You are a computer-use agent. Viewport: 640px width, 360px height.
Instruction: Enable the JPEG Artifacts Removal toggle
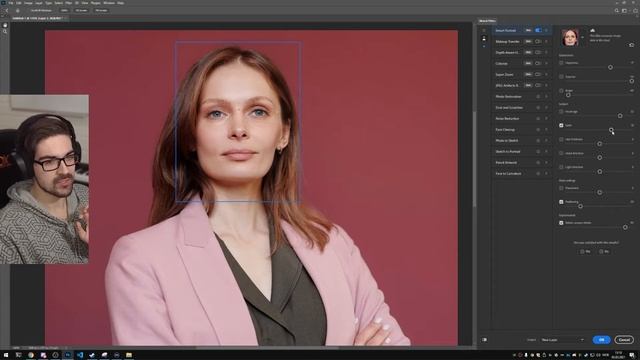click(x=538, y=86)
